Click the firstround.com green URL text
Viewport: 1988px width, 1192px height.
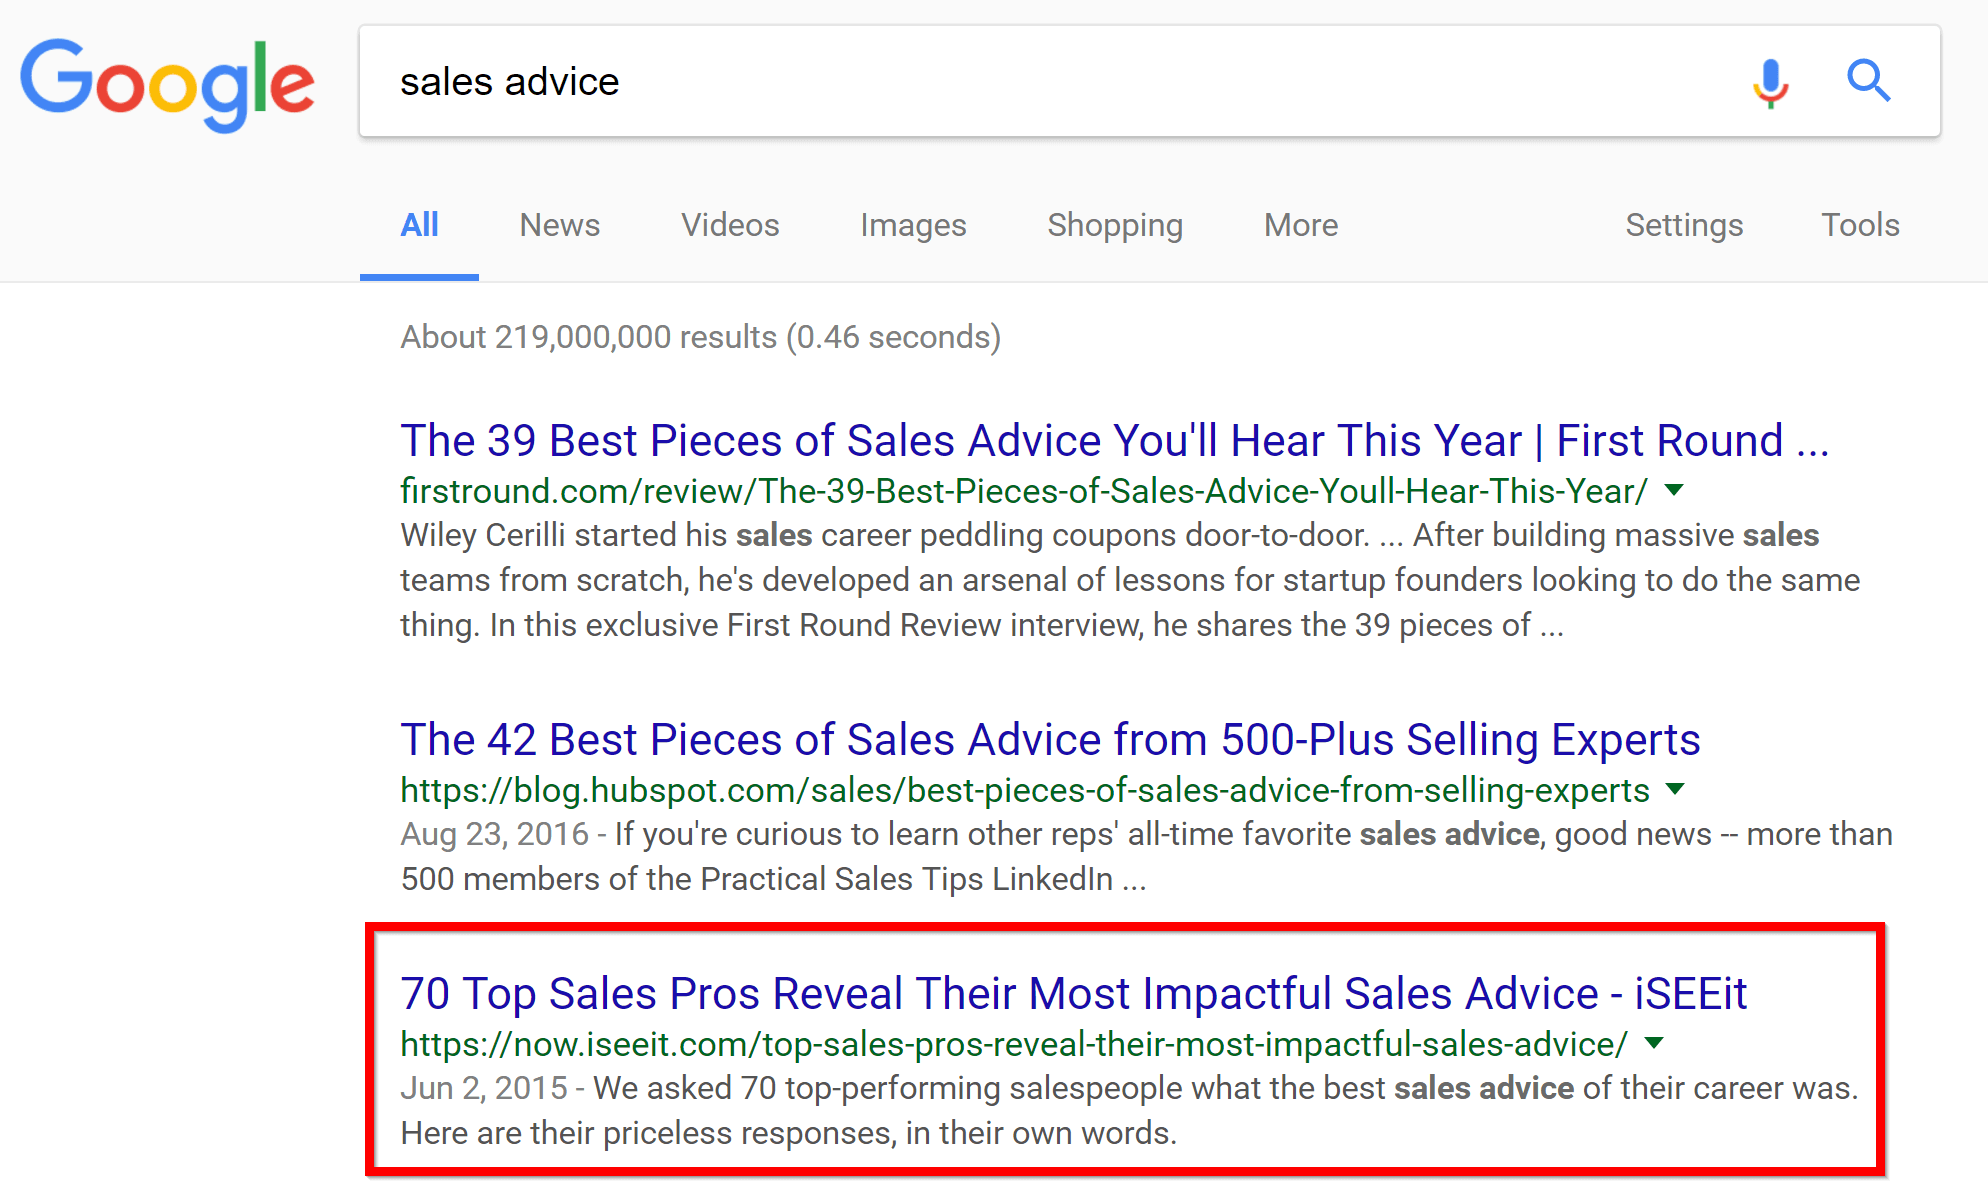(1024, 491)
